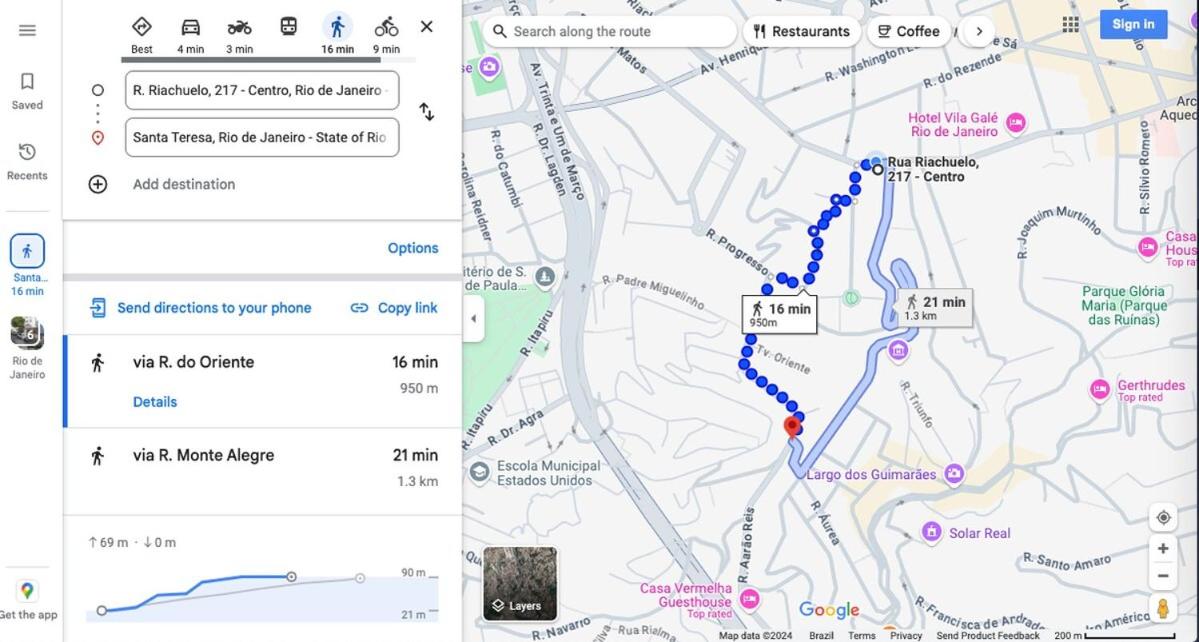Zoom in on the map
Viewport: 1199px width, 642px height.
click(1163, 549)
